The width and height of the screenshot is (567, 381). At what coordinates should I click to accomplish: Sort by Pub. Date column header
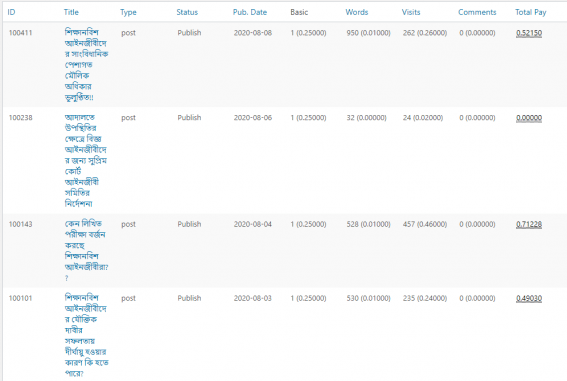pyautogui.click(x=250, y=12)
